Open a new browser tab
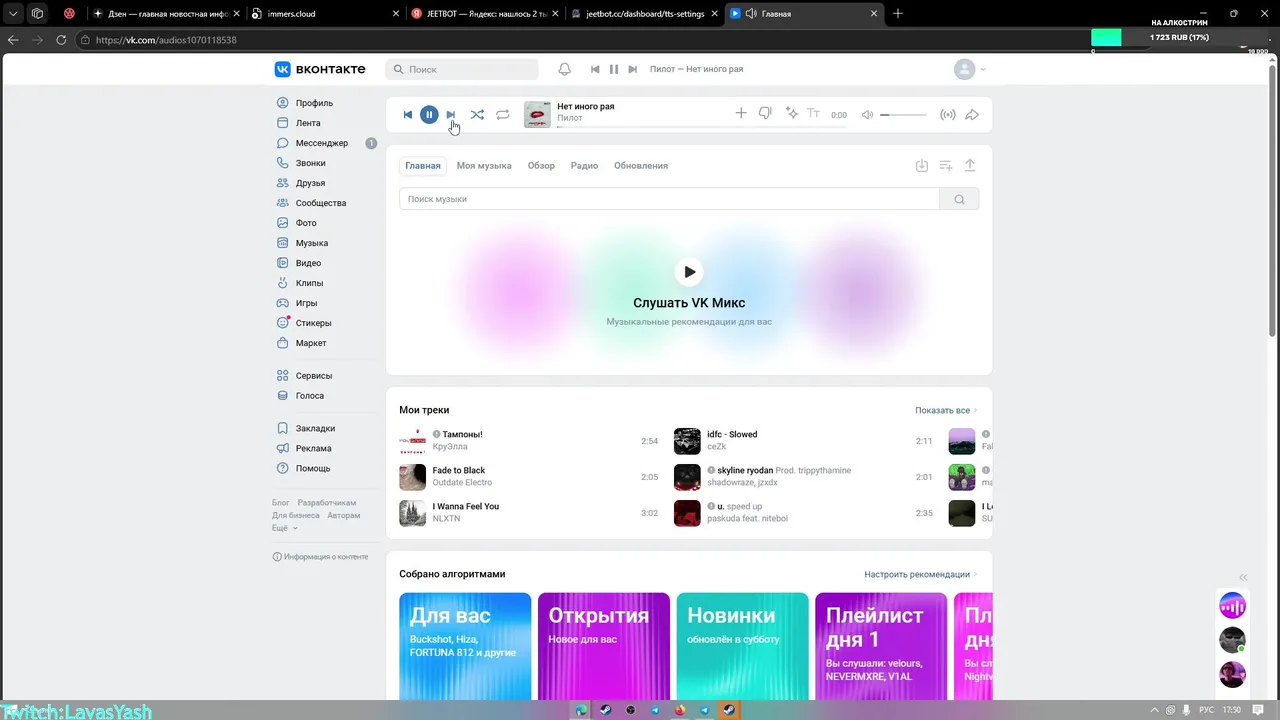 point(898,14)
